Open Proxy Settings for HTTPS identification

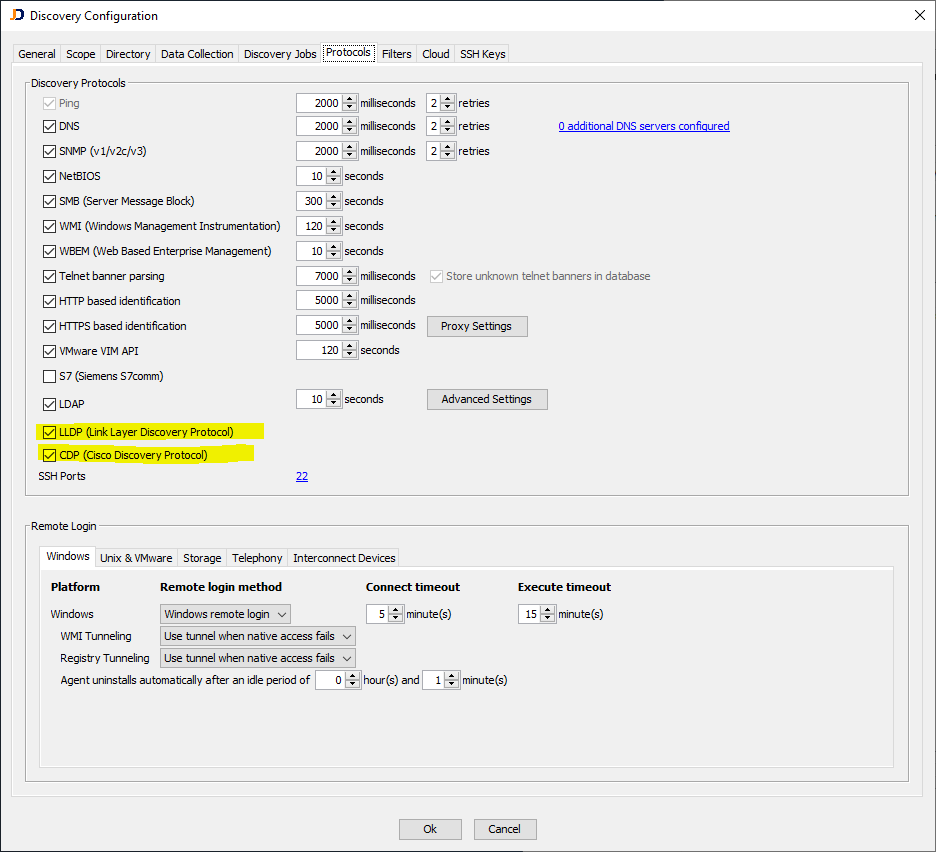(x=477, y=326)
